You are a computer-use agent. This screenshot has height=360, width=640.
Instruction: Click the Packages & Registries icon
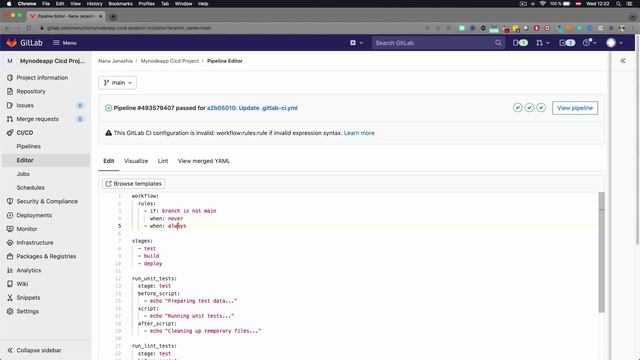click(10, 256)
